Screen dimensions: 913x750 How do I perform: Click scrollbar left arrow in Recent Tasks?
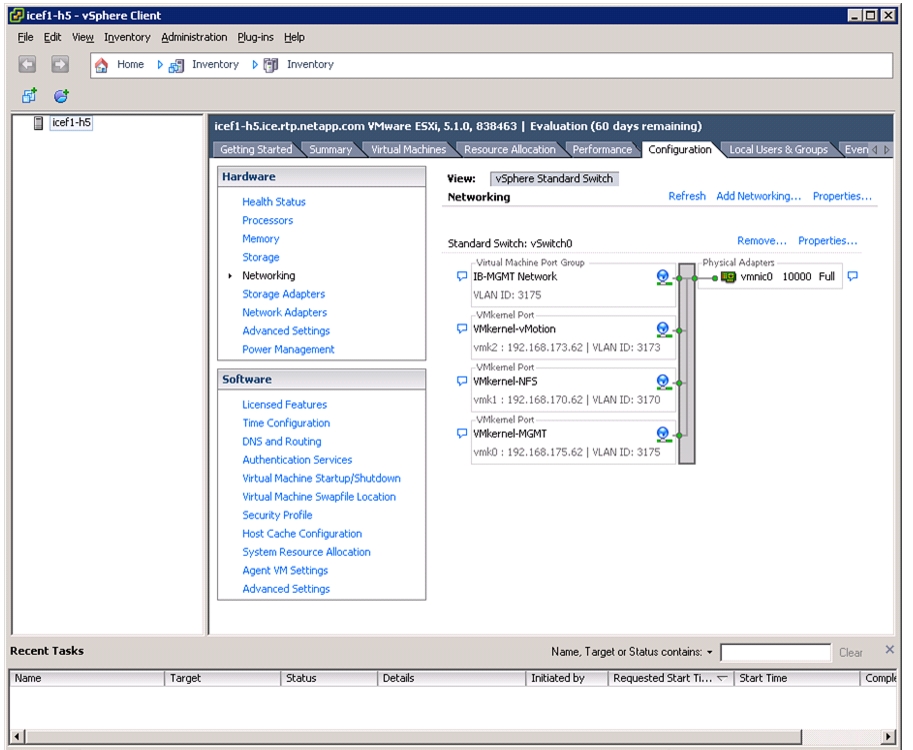[17, 737]
